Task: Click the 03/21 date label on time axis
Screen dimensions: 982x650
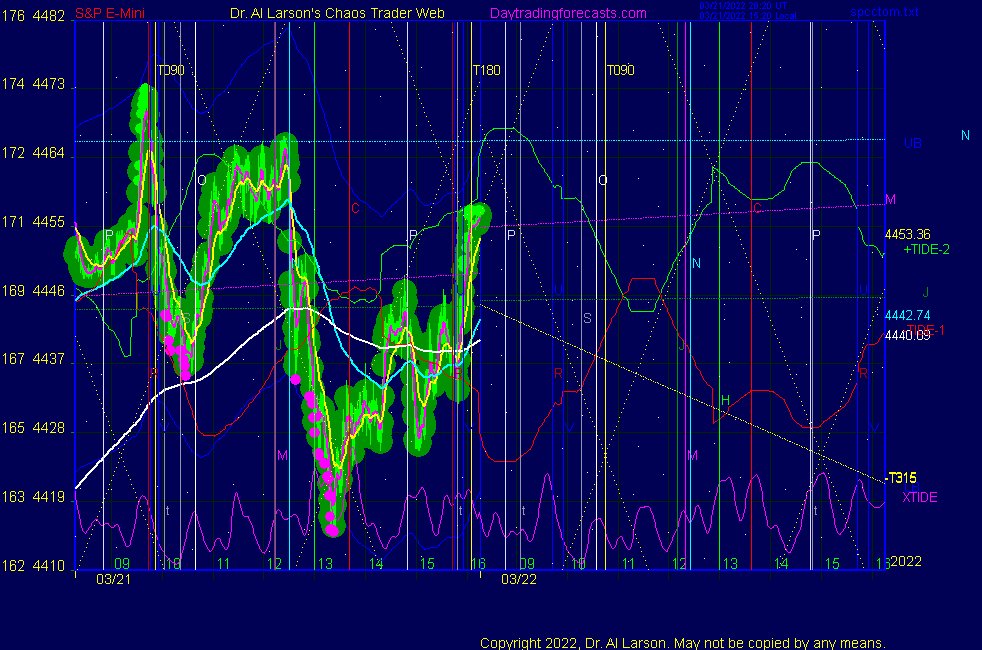Action: pos(113,579)
